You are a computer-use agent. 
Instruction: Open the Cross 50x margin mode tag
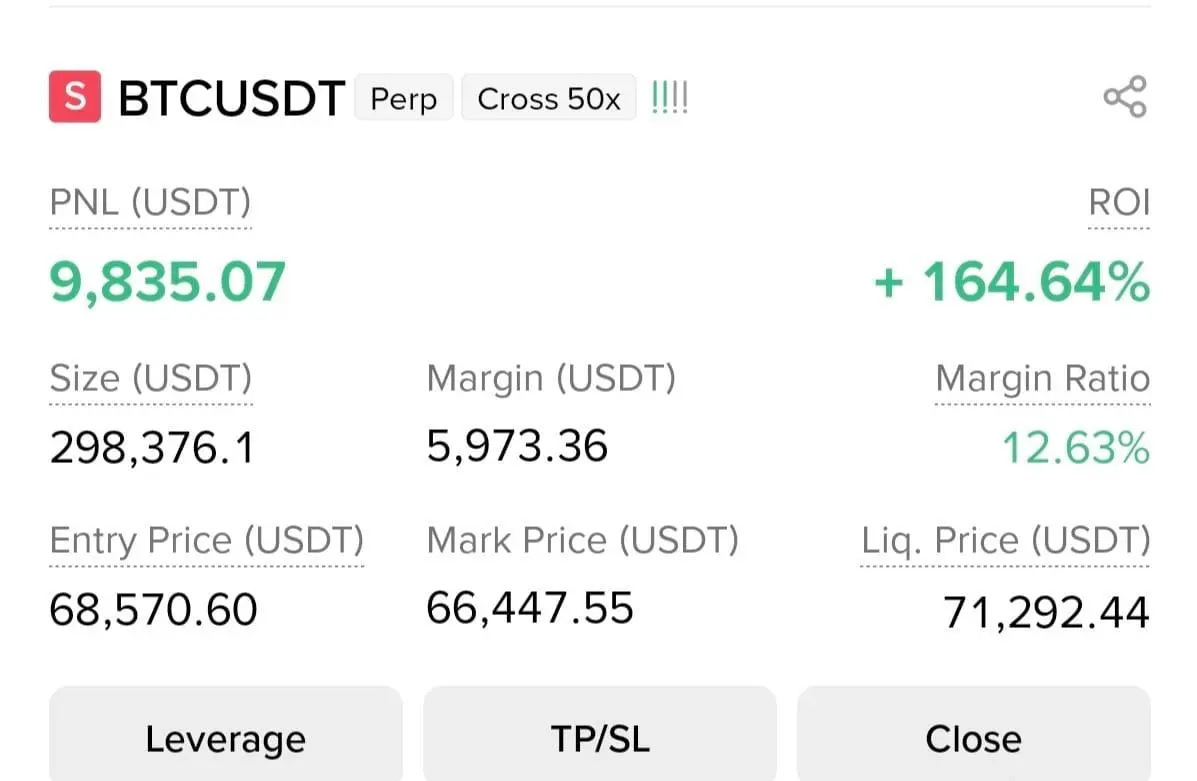click(x=548, y=99)
